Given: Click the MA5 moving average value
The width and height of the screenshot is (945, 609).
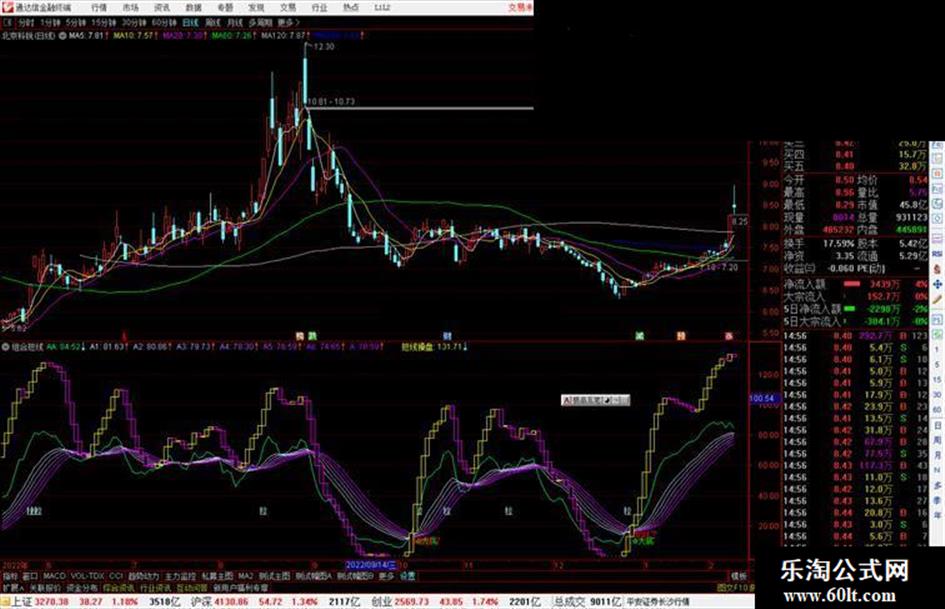Looking at the screenshot, I should 86,36.
